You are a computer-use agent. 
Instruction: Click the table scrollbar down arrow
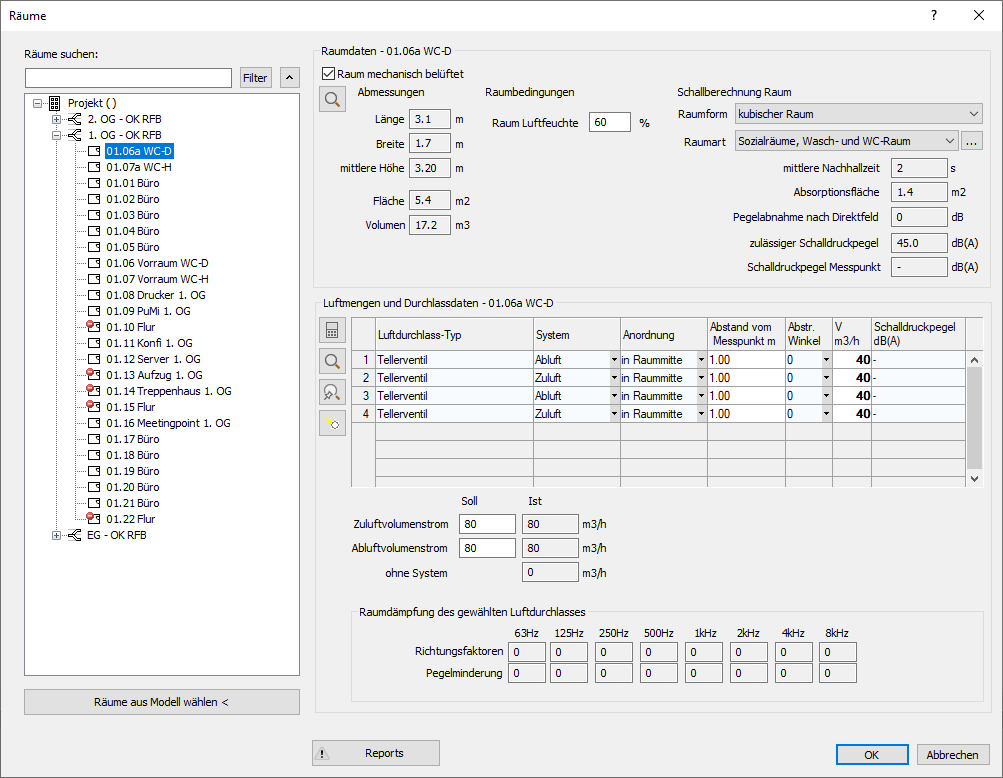974,479
